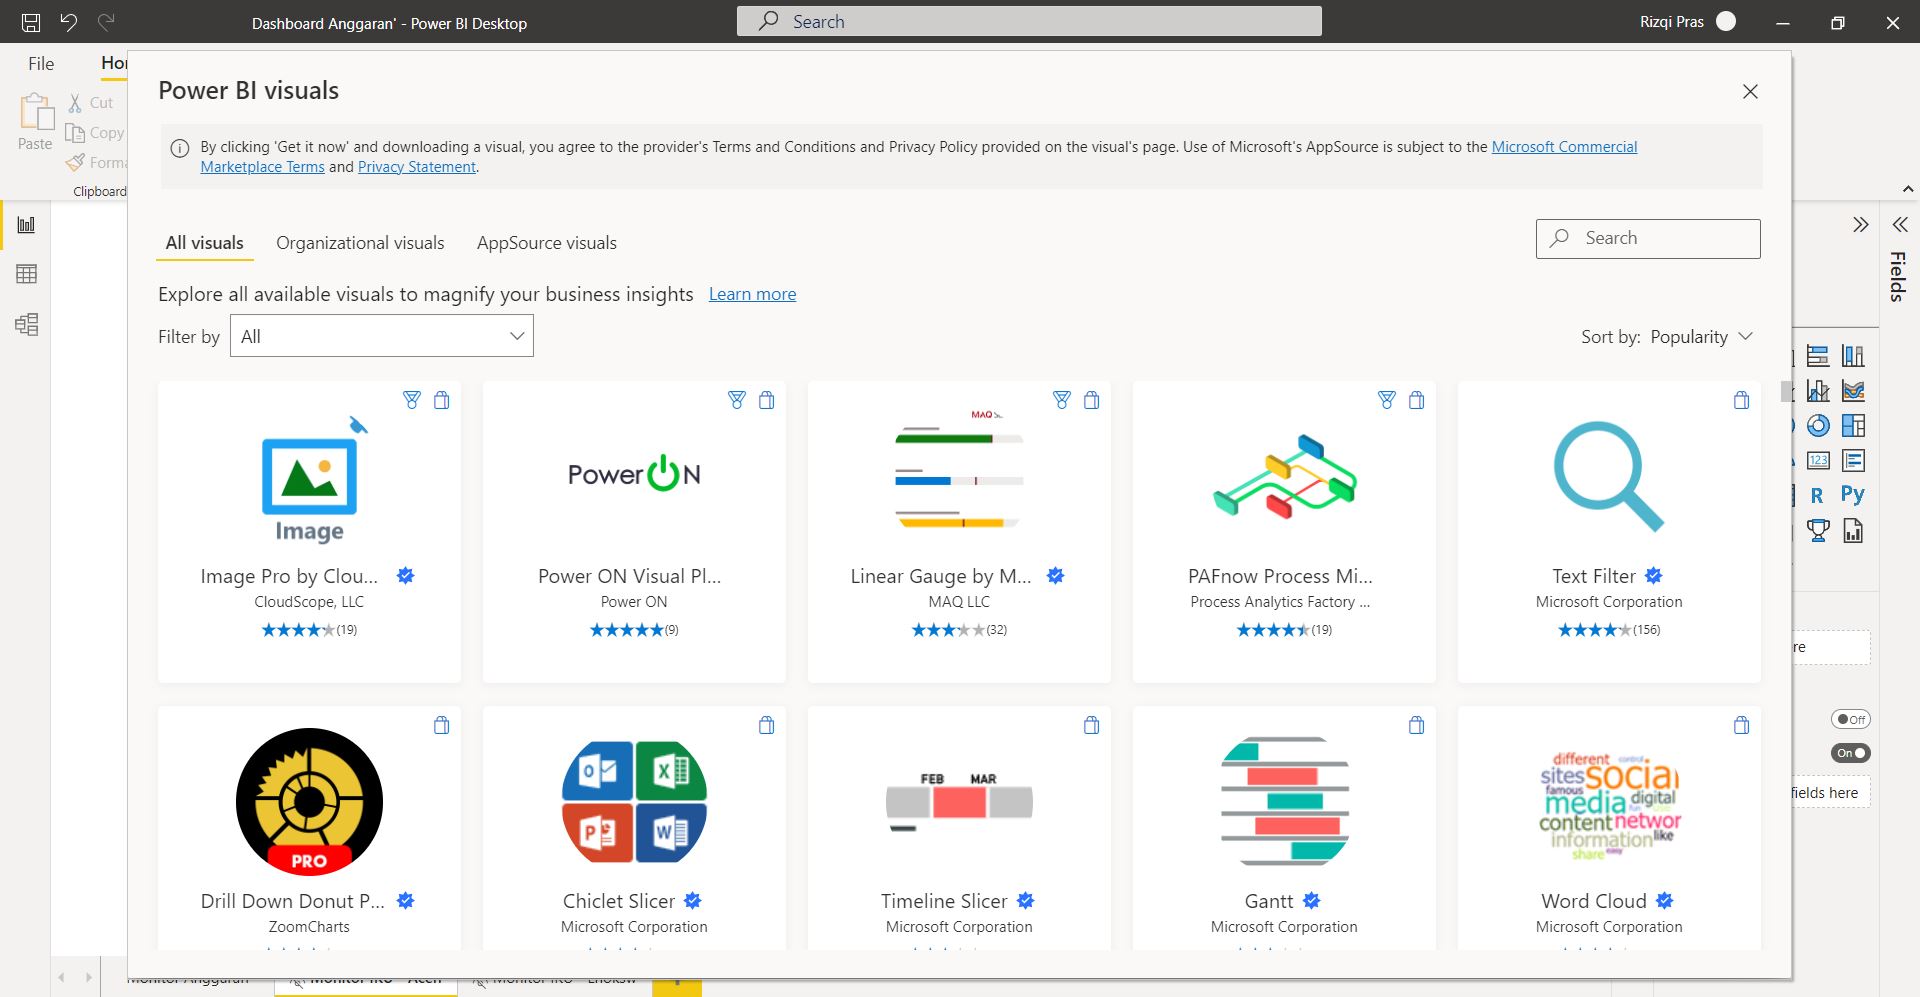Open the Data view in left sidebar
The width and height of the screenshot is (1920, 997).
tap(26, 273)
